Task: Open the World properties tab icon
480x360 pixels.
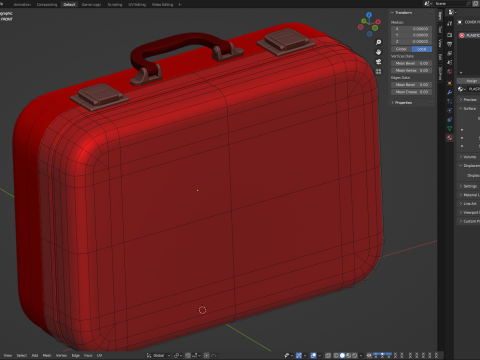Action: tap(449, 71)
